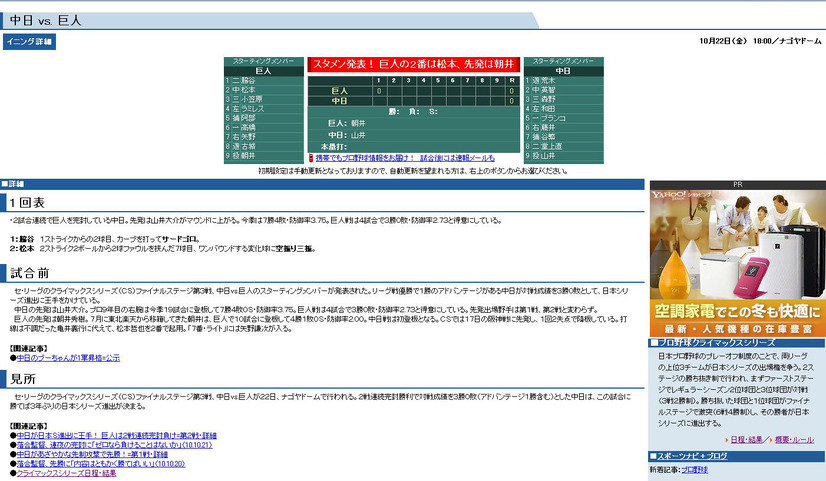Click the 中日 row label in the scoreboard
This screenshot has width=826, height=481.
340,101
